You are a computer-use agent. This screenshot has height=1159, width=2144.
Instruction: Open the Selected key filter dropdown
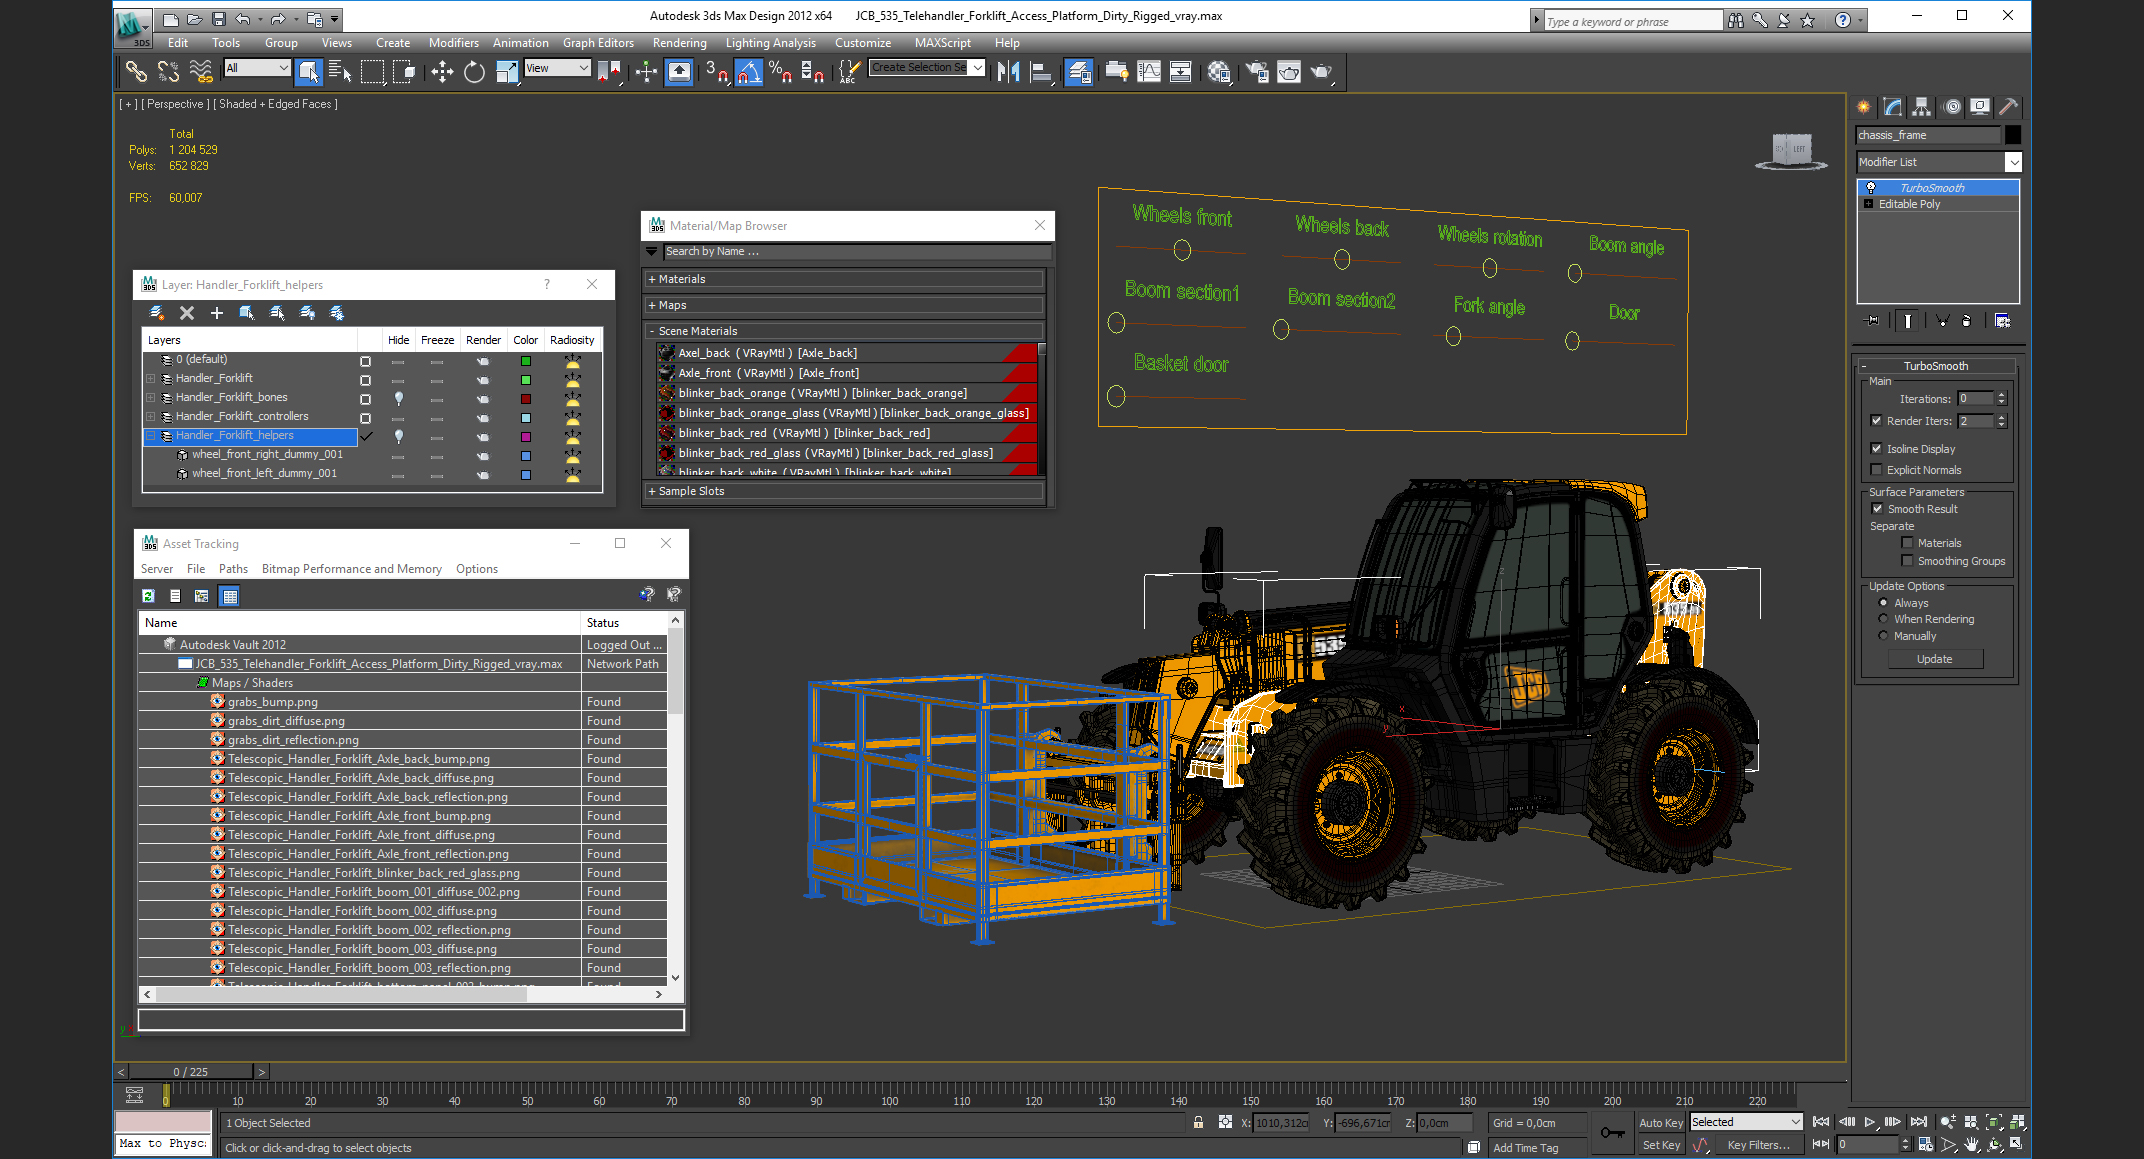1746,1122
